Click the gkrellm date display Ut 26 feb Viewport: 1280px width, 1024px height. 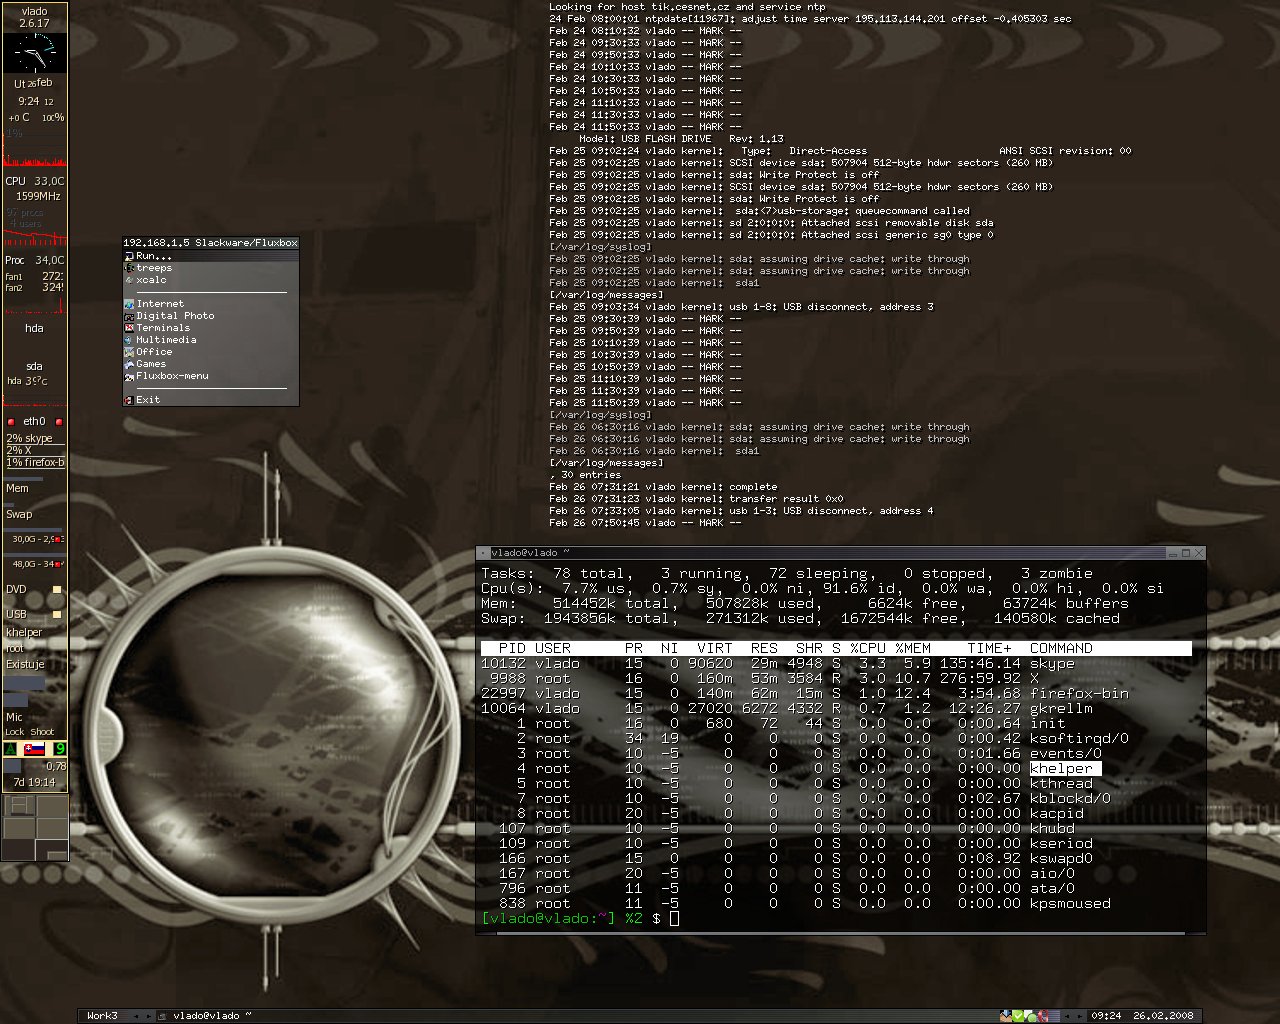pyautogui.click(x=33, y=83)
